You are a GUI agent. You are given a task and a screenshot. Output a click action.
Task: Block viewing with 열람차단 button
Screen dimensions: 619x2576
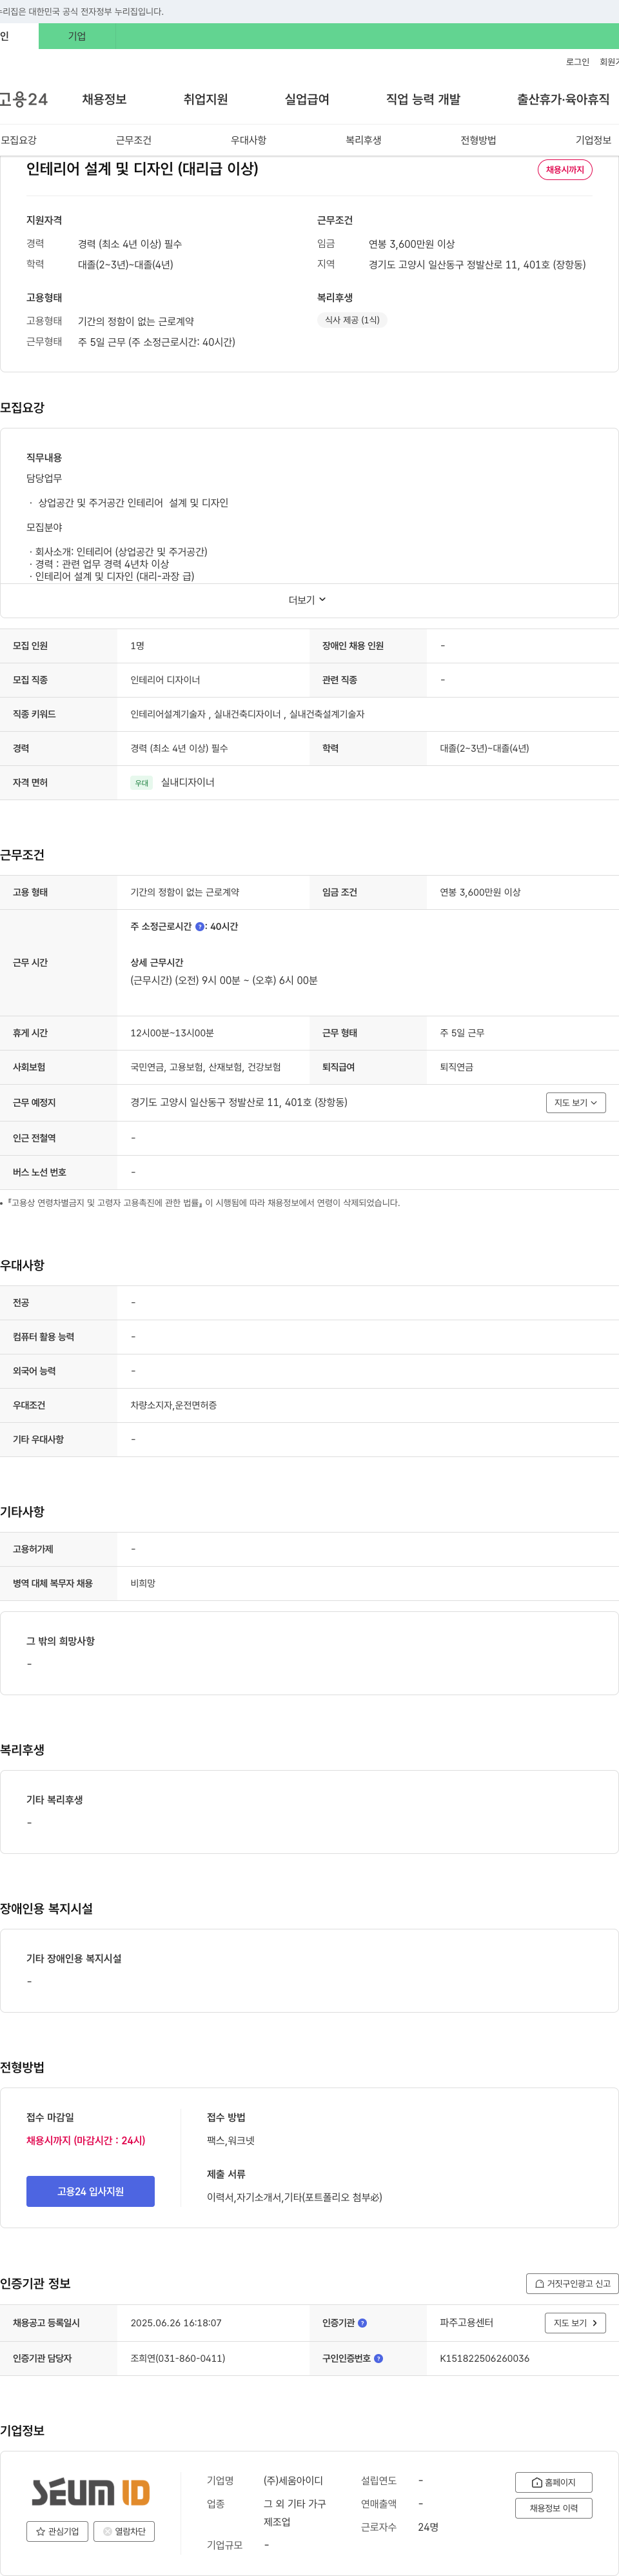pos(124,2531)
